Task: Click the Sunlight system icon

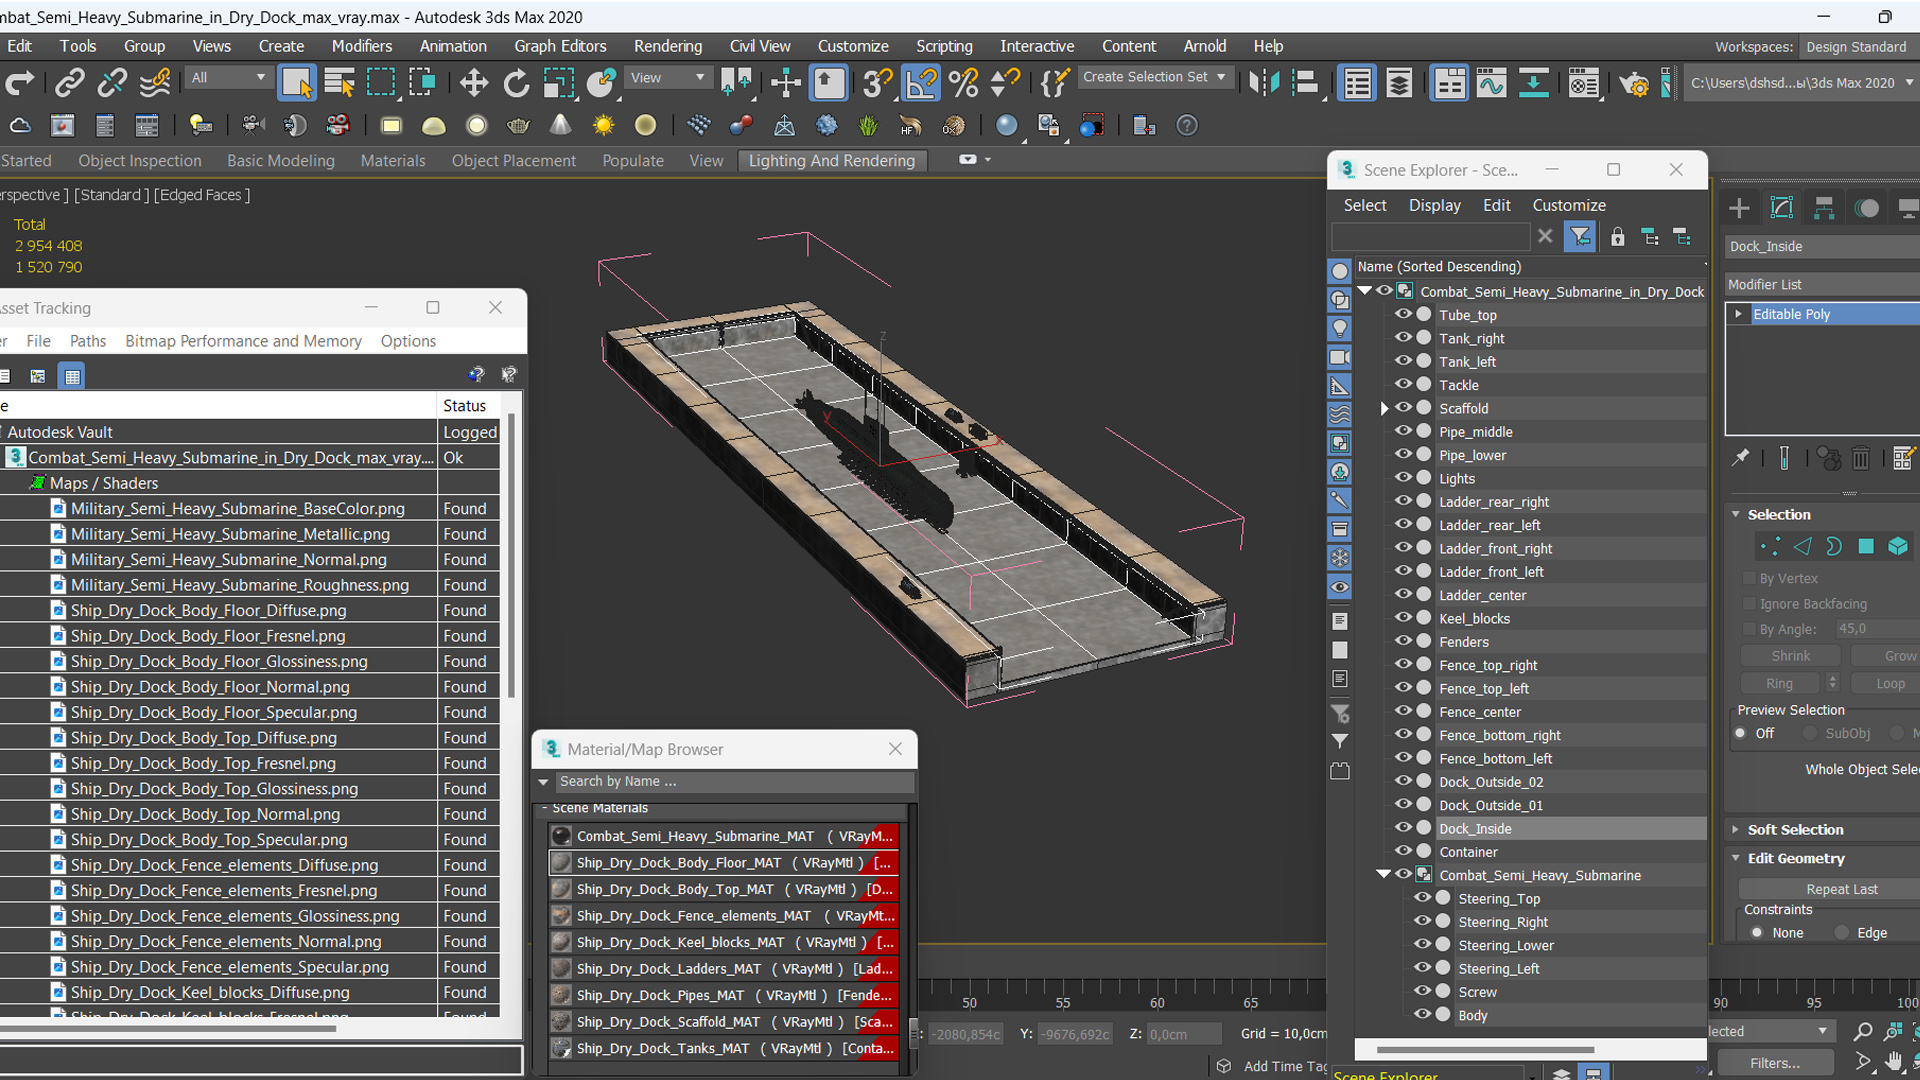Action: [603, 125]
